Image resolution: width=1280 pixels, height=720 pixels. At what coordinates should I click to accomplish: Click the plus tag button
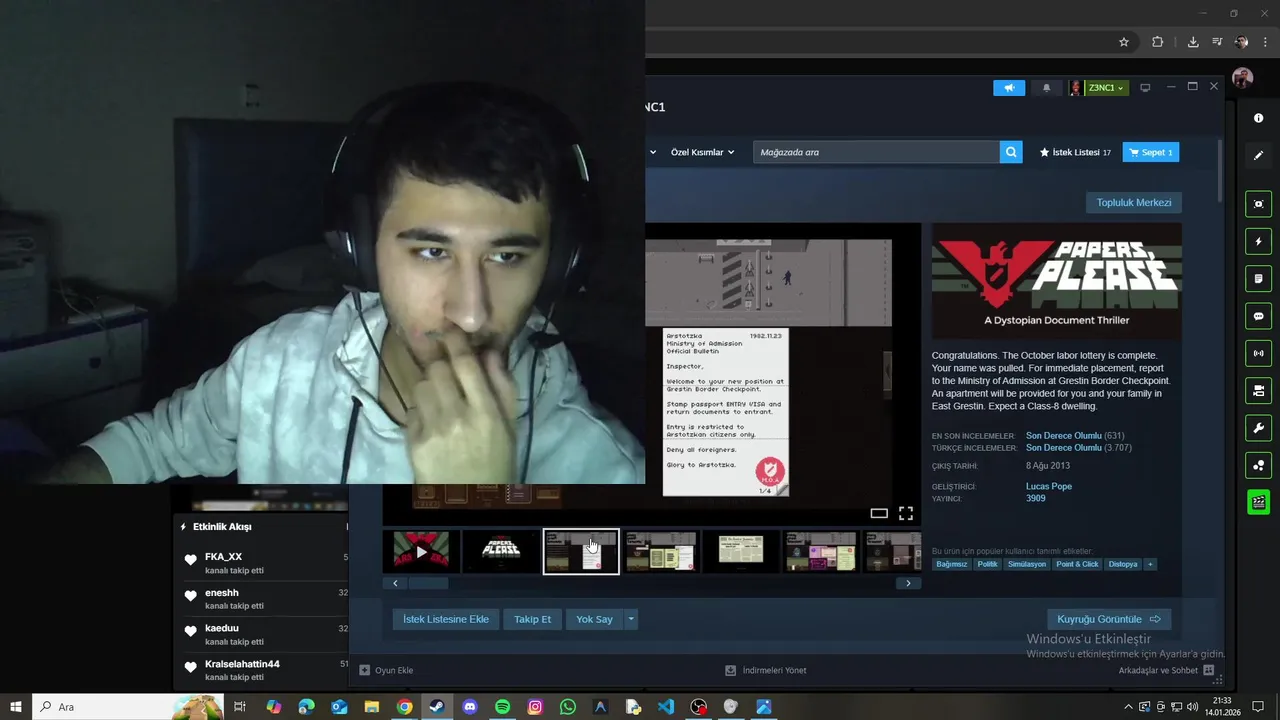tap(1150, 564)
